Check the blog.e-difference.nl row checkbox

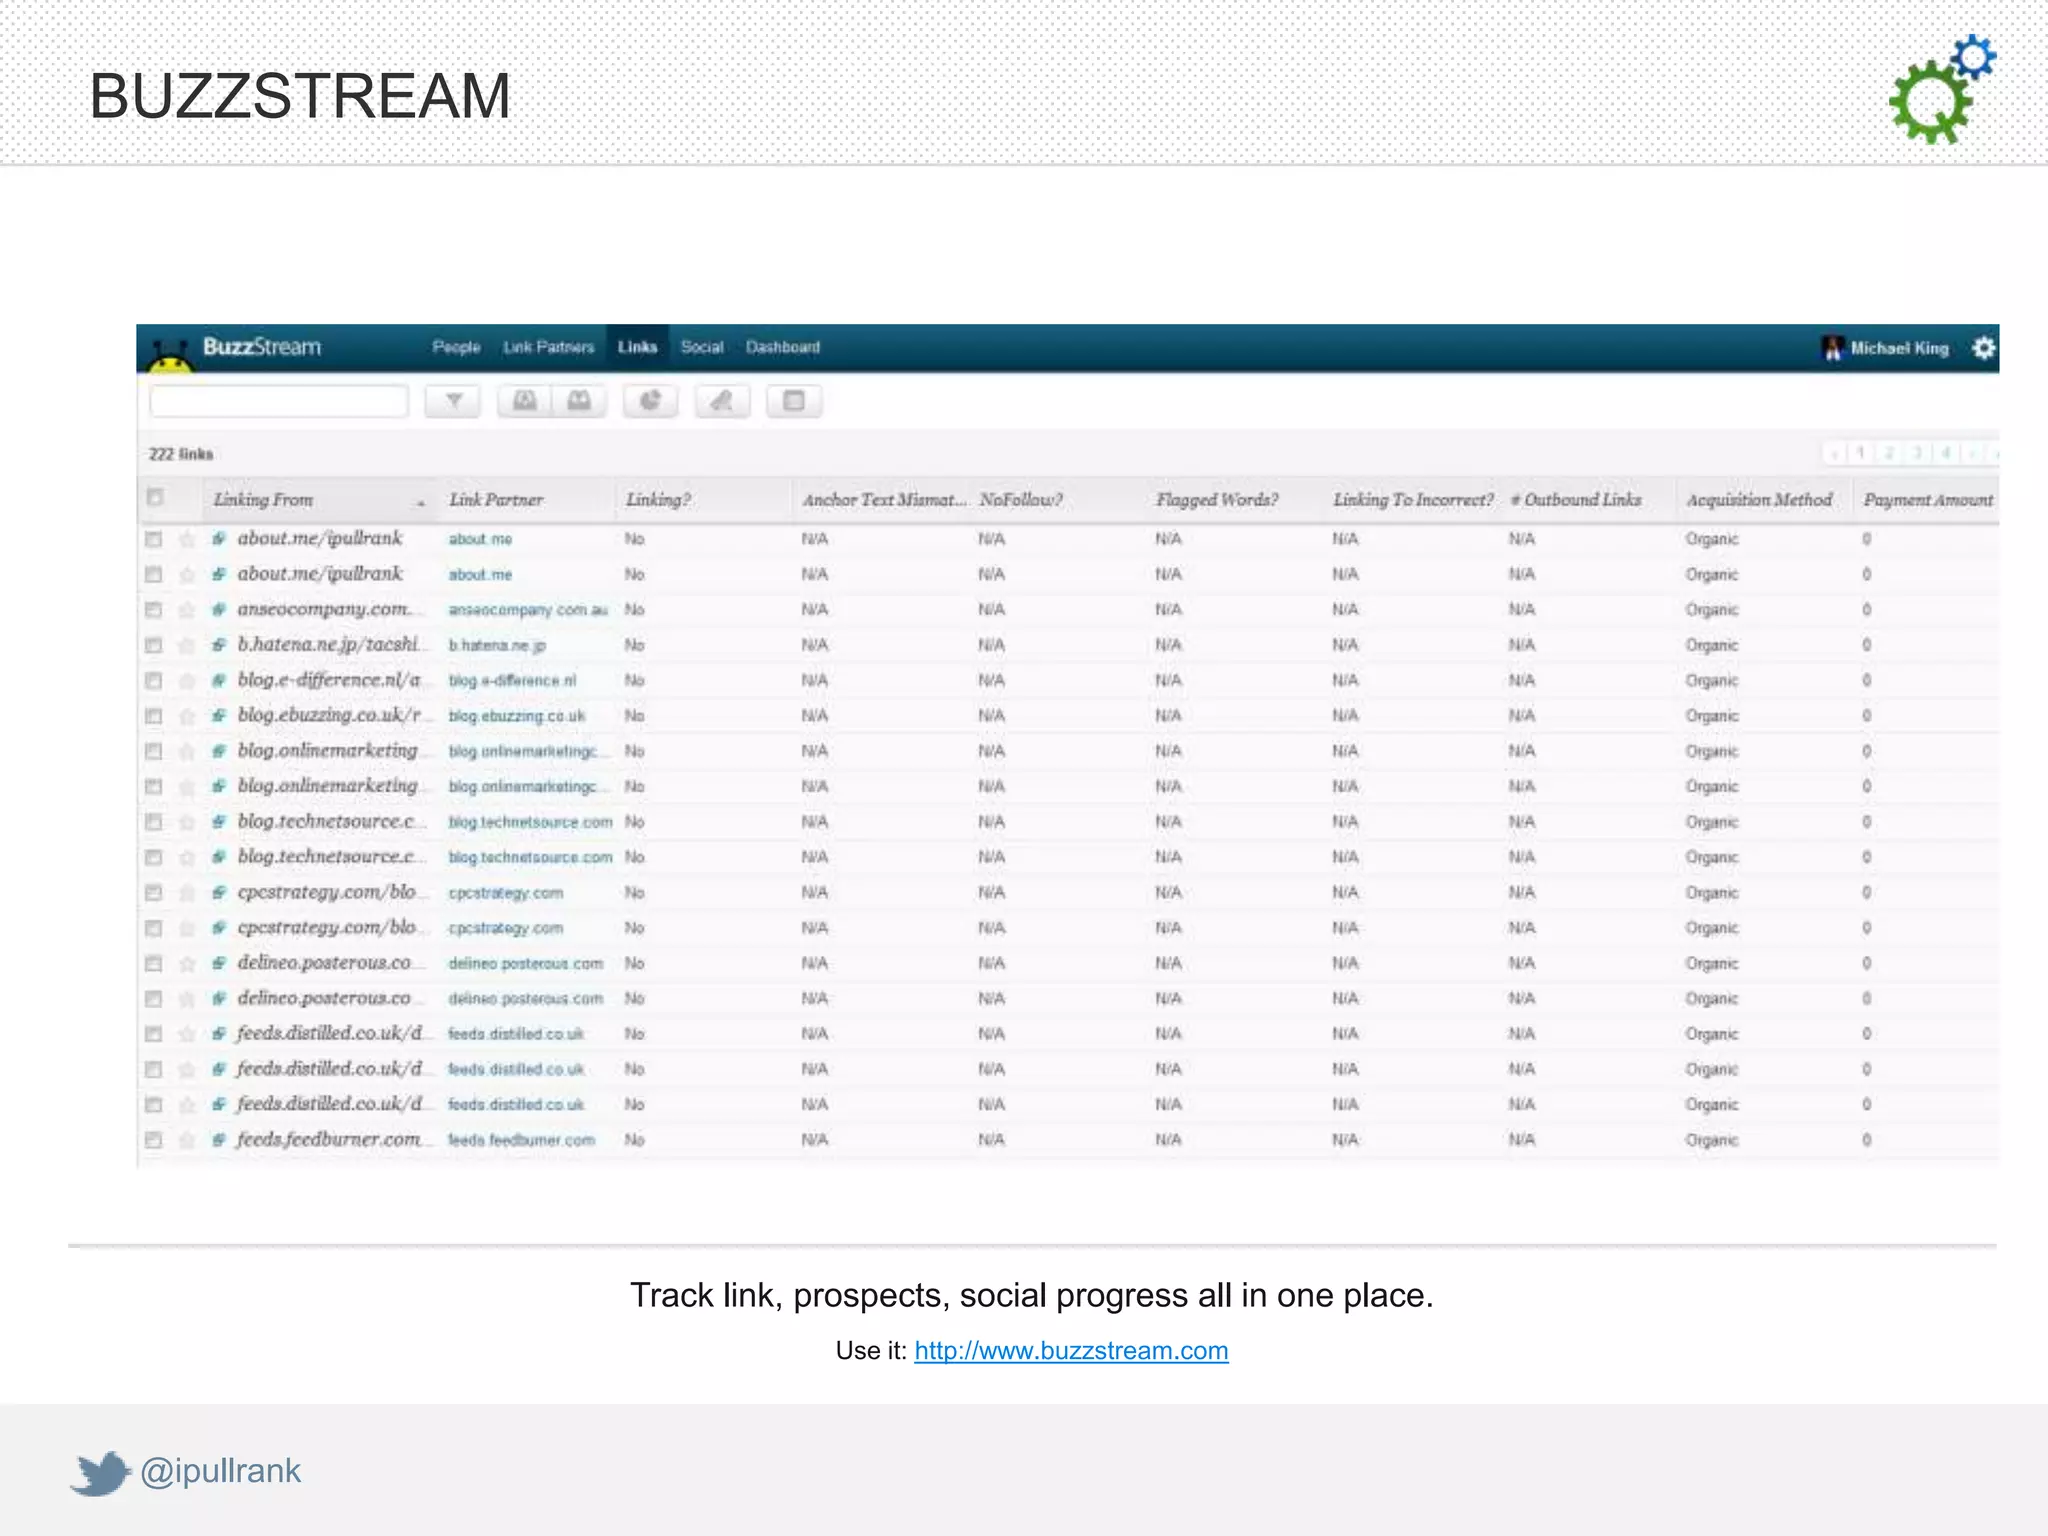153,681
